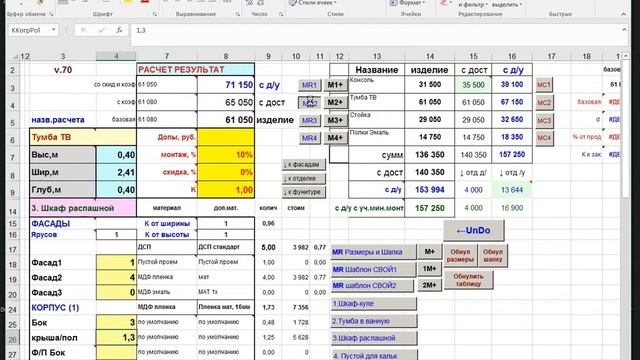Select the Выс,м value cell 0,40
The image size is (640, 360).
pyautogui.click(x=116, y=155)
